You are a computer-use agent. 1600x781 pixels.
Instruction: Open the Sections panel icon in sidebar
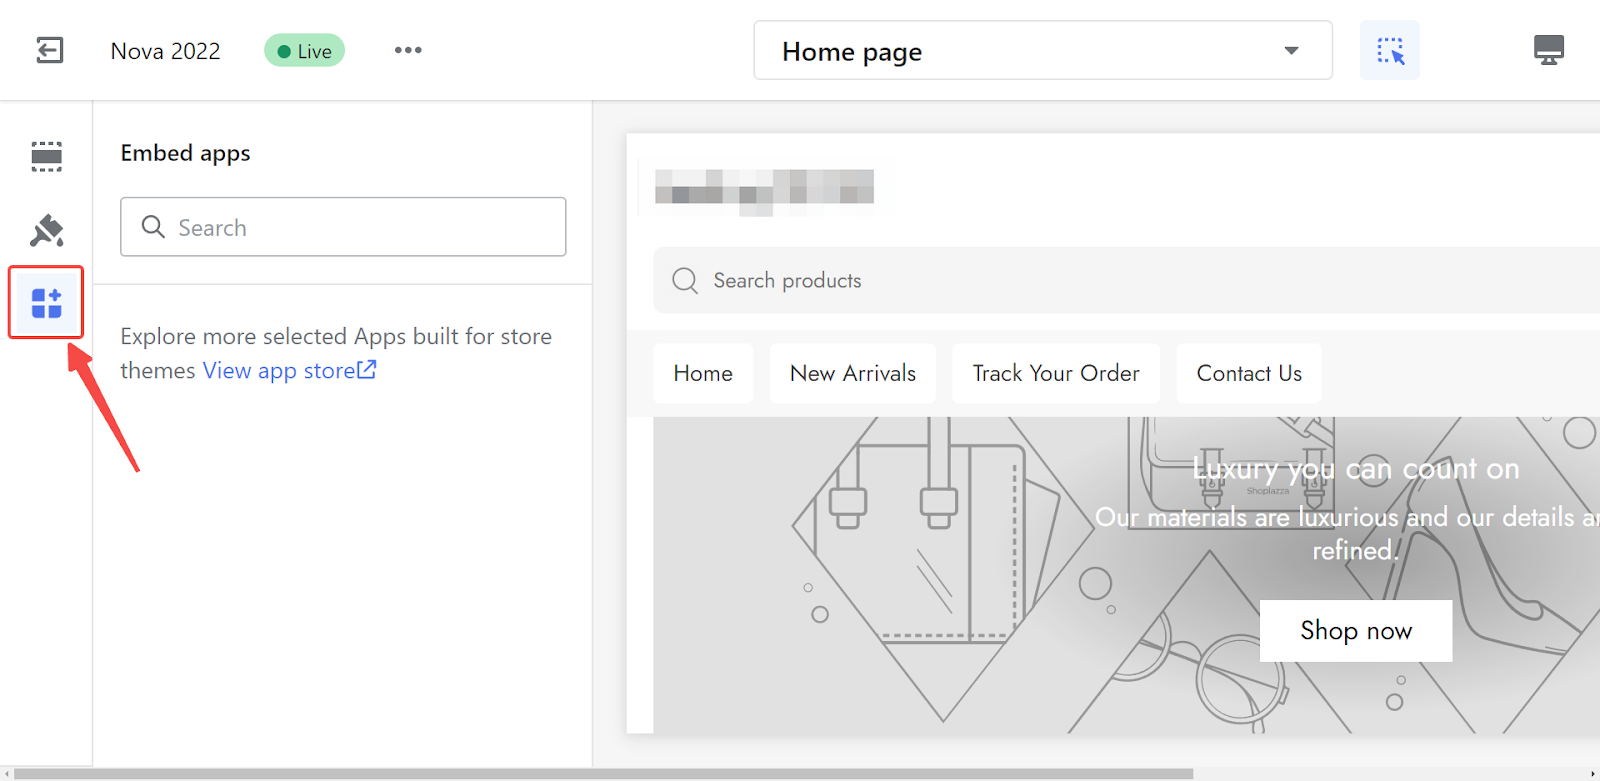point(46,156)
